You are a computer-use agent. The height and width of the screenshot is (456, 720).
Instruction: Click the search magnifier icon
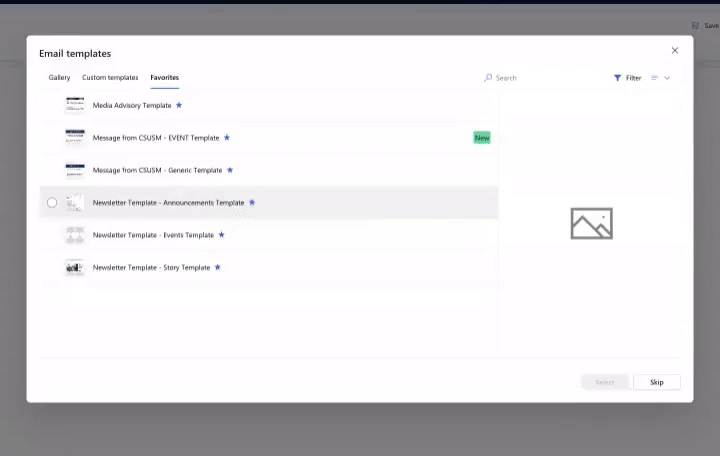point(488,78)
